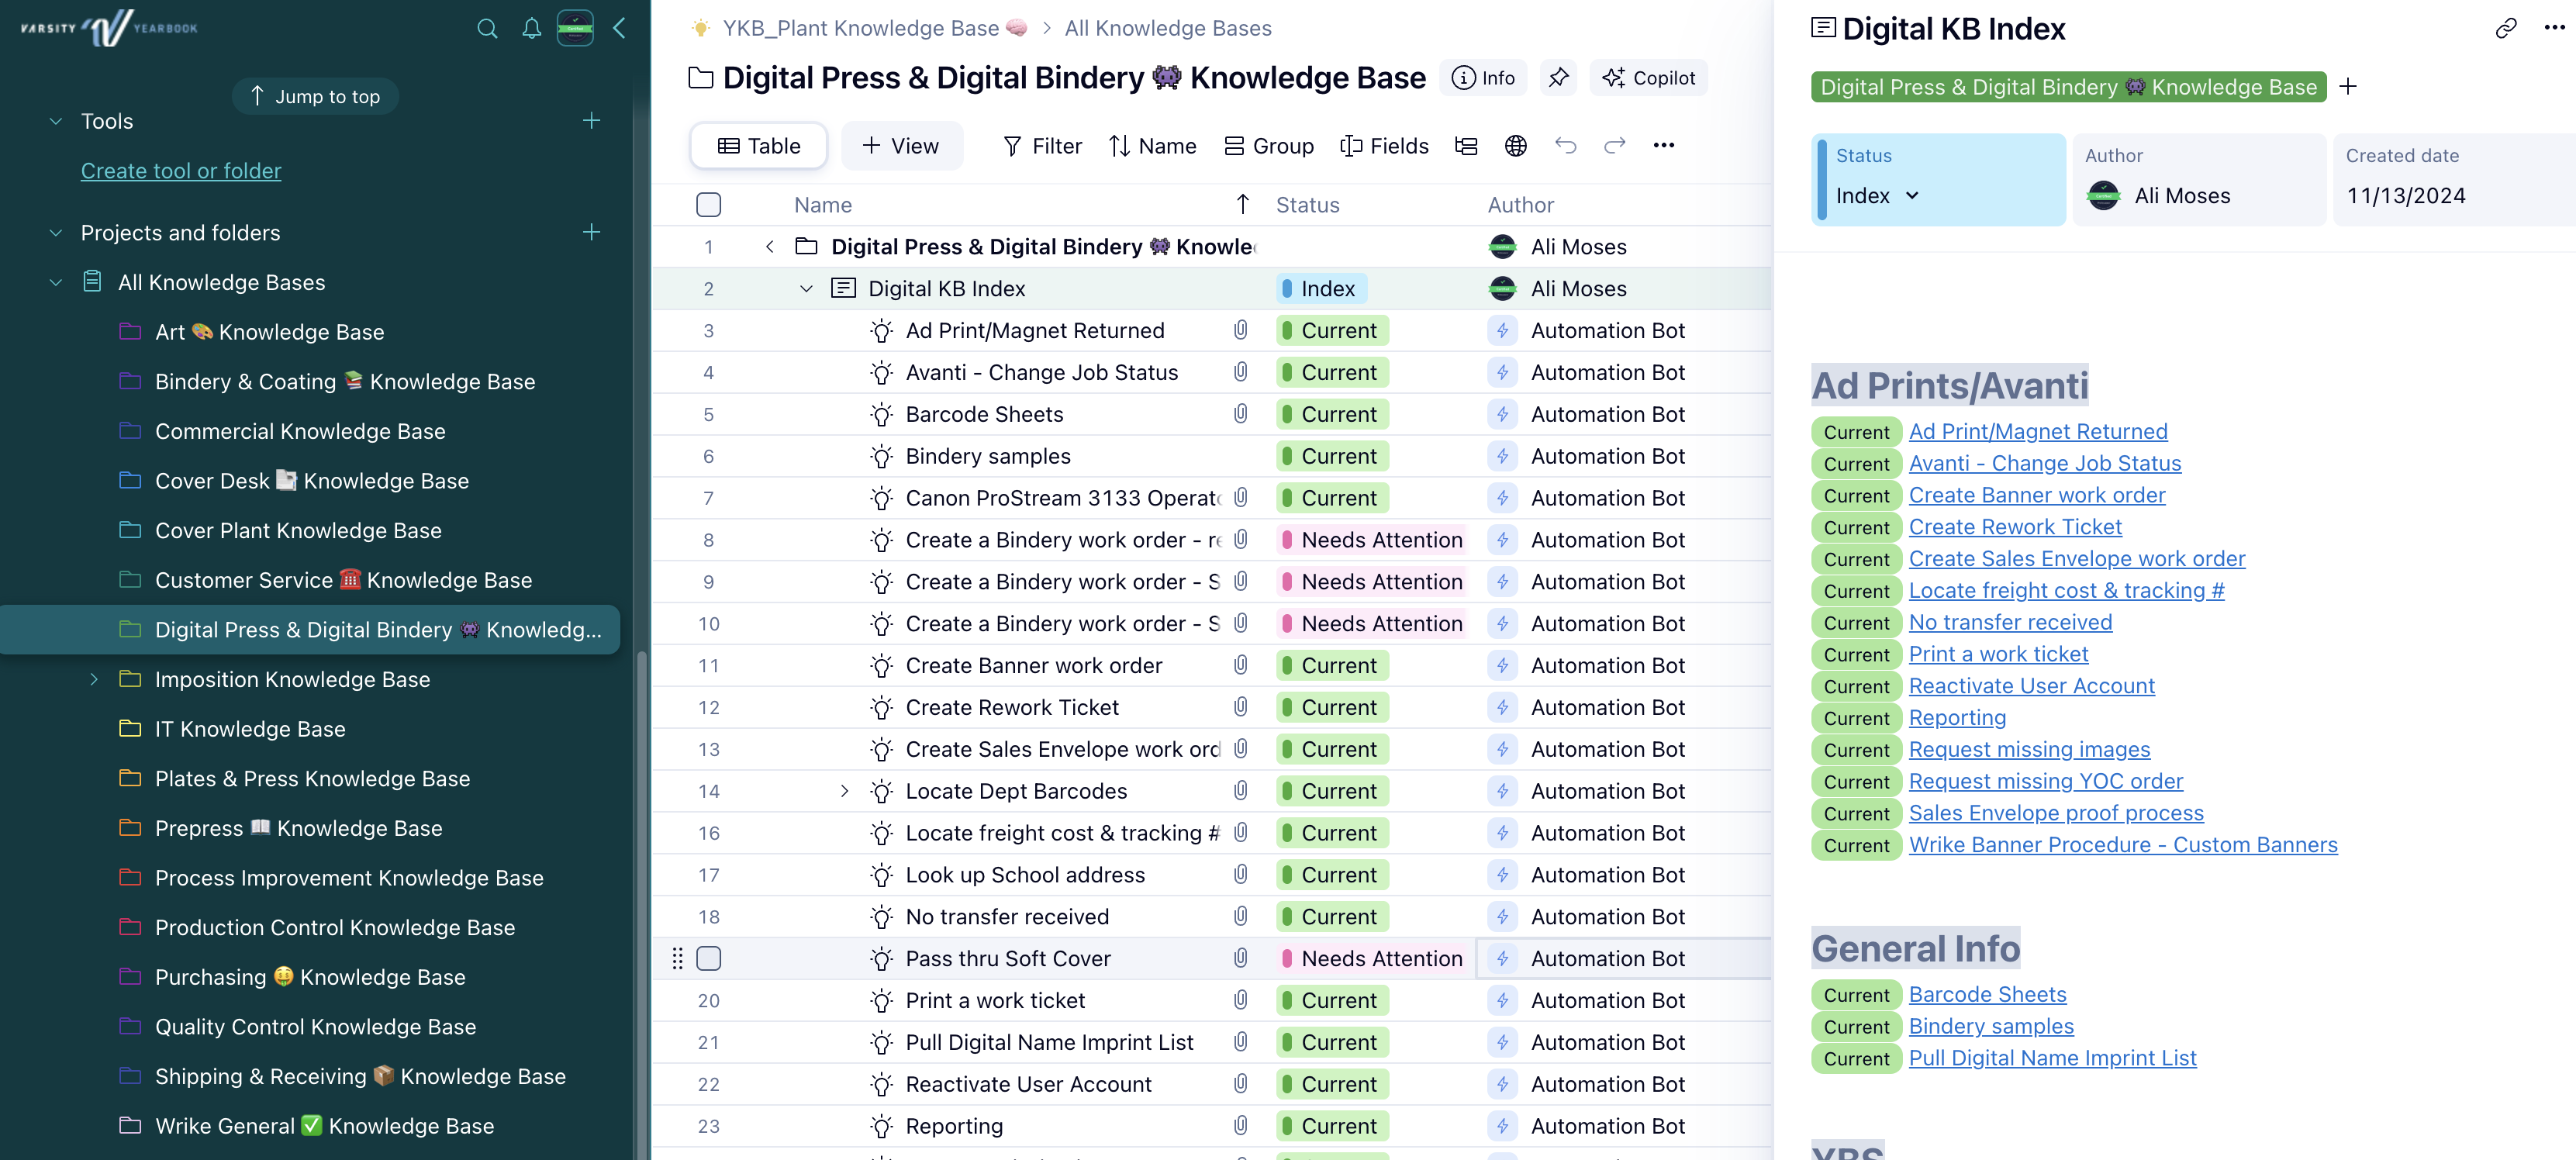
Task: Expand the Imposition Knowledge Base folder
Action: click(x=94, y=680)
